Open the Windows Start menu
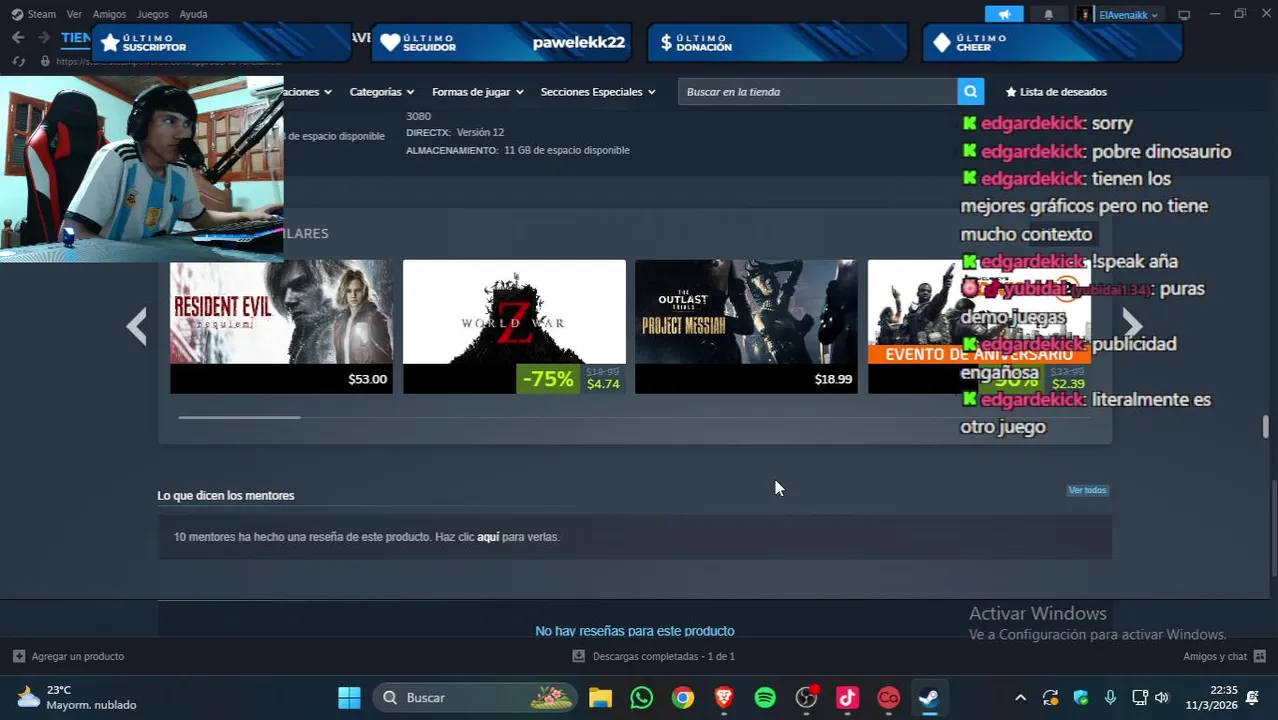This screenshot has width=1278, height=720. (349, 698)
